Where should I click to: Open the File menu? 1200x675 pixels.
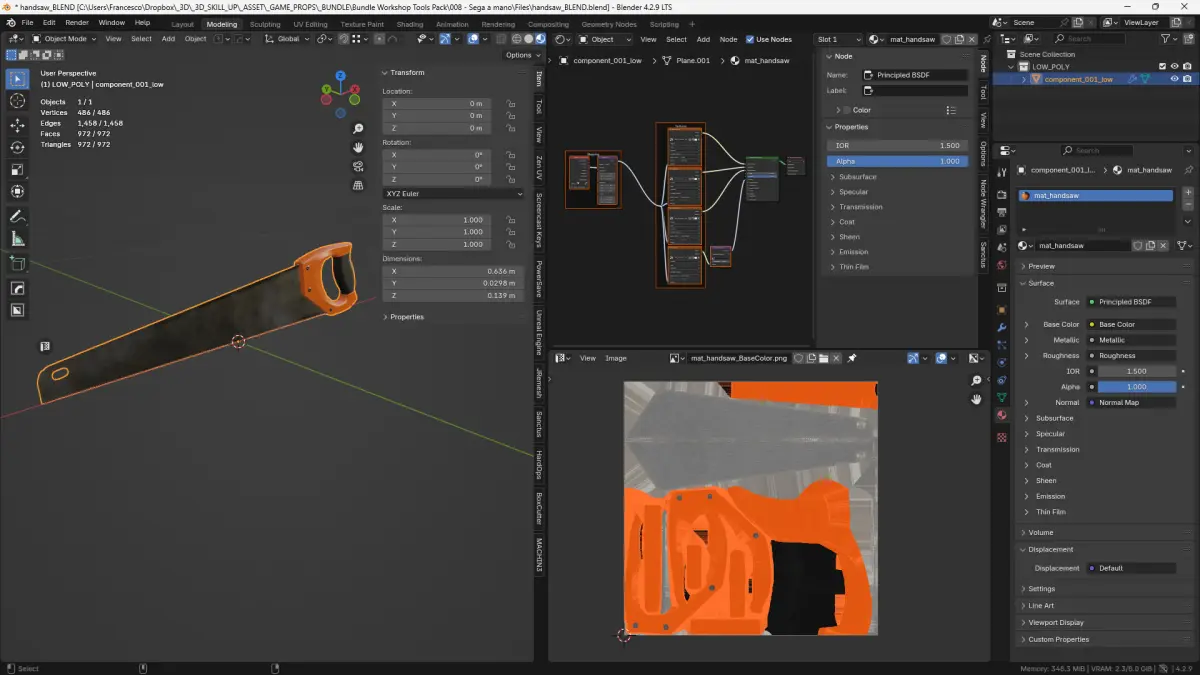click(x=25, y=22)
